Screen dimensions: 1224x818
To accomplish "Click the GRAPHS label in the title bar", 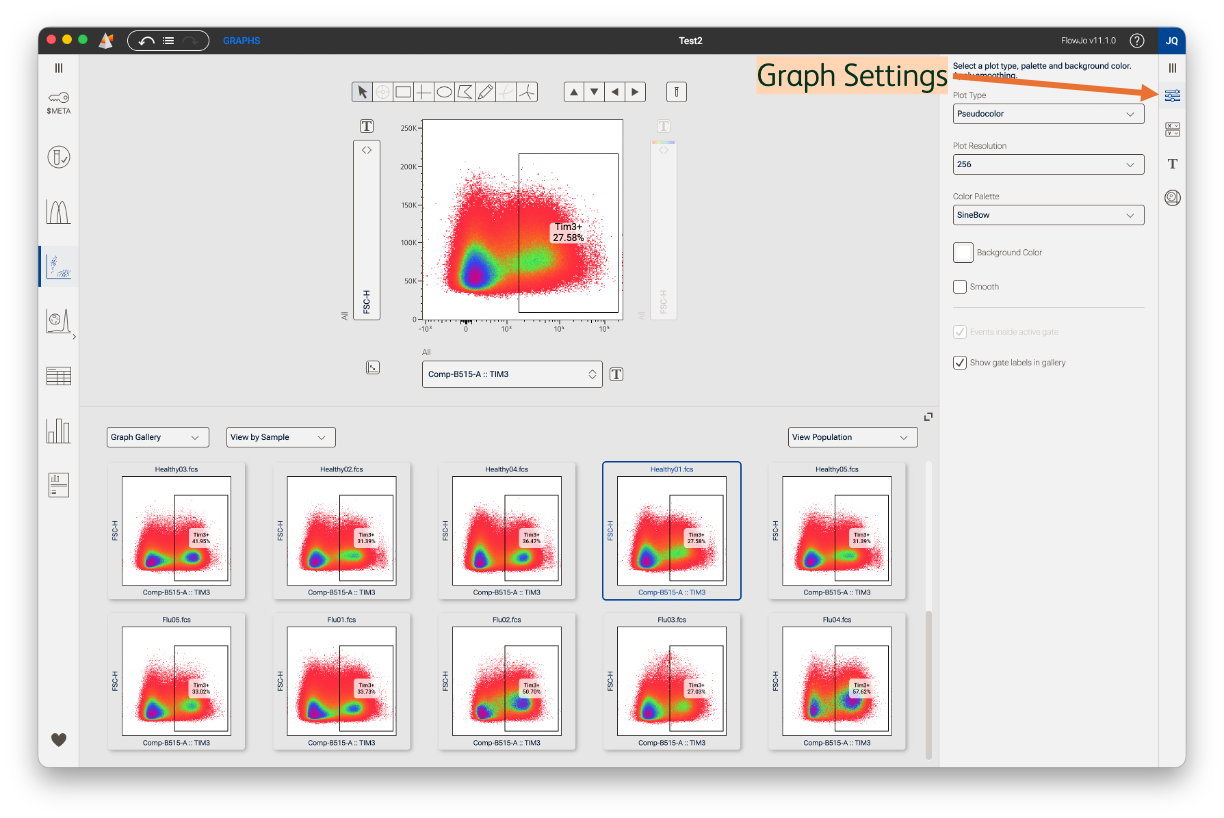I will [x=241, y=41].
